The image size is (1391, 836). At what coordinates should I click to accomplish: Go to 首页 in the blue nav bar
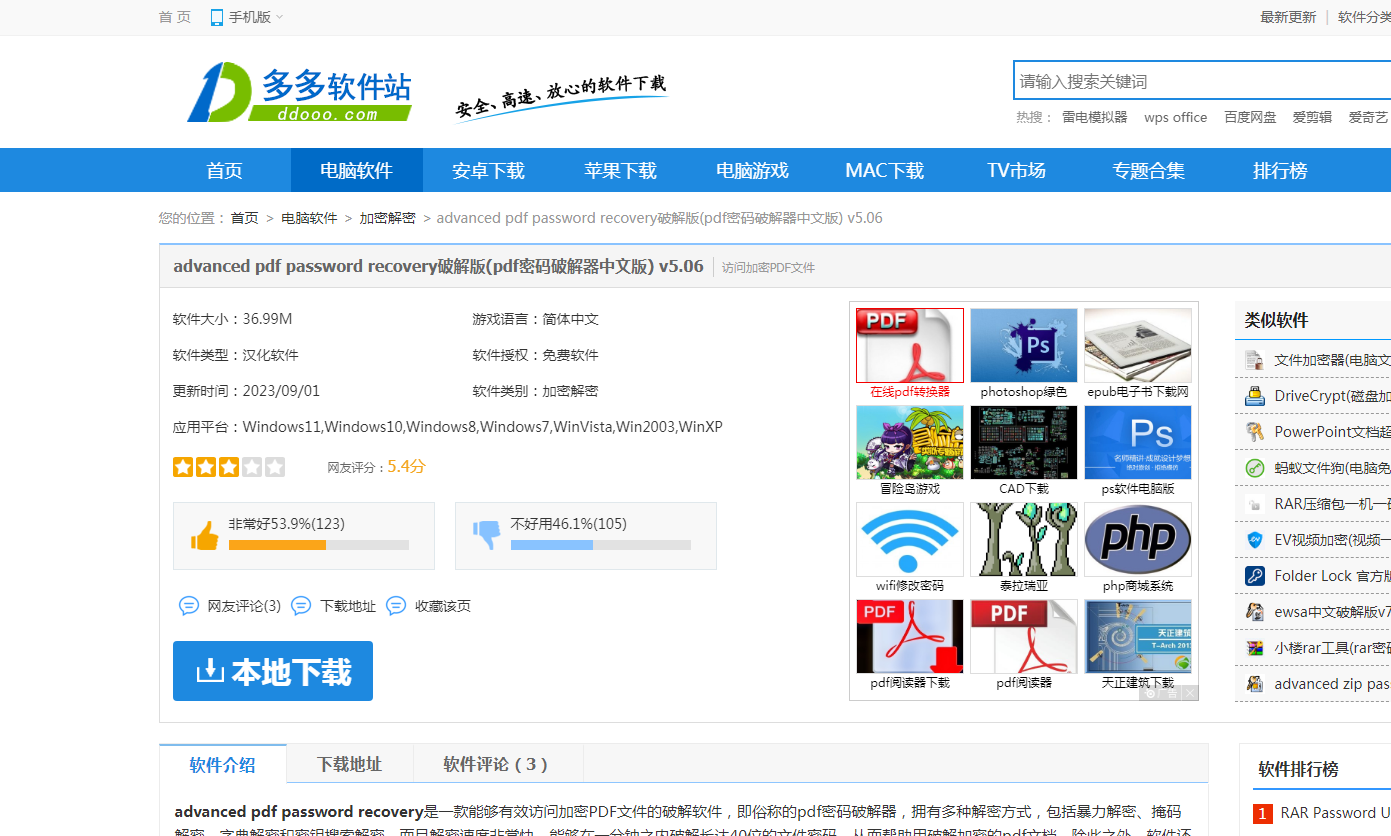pyautogui.click(x=225, y=170)
